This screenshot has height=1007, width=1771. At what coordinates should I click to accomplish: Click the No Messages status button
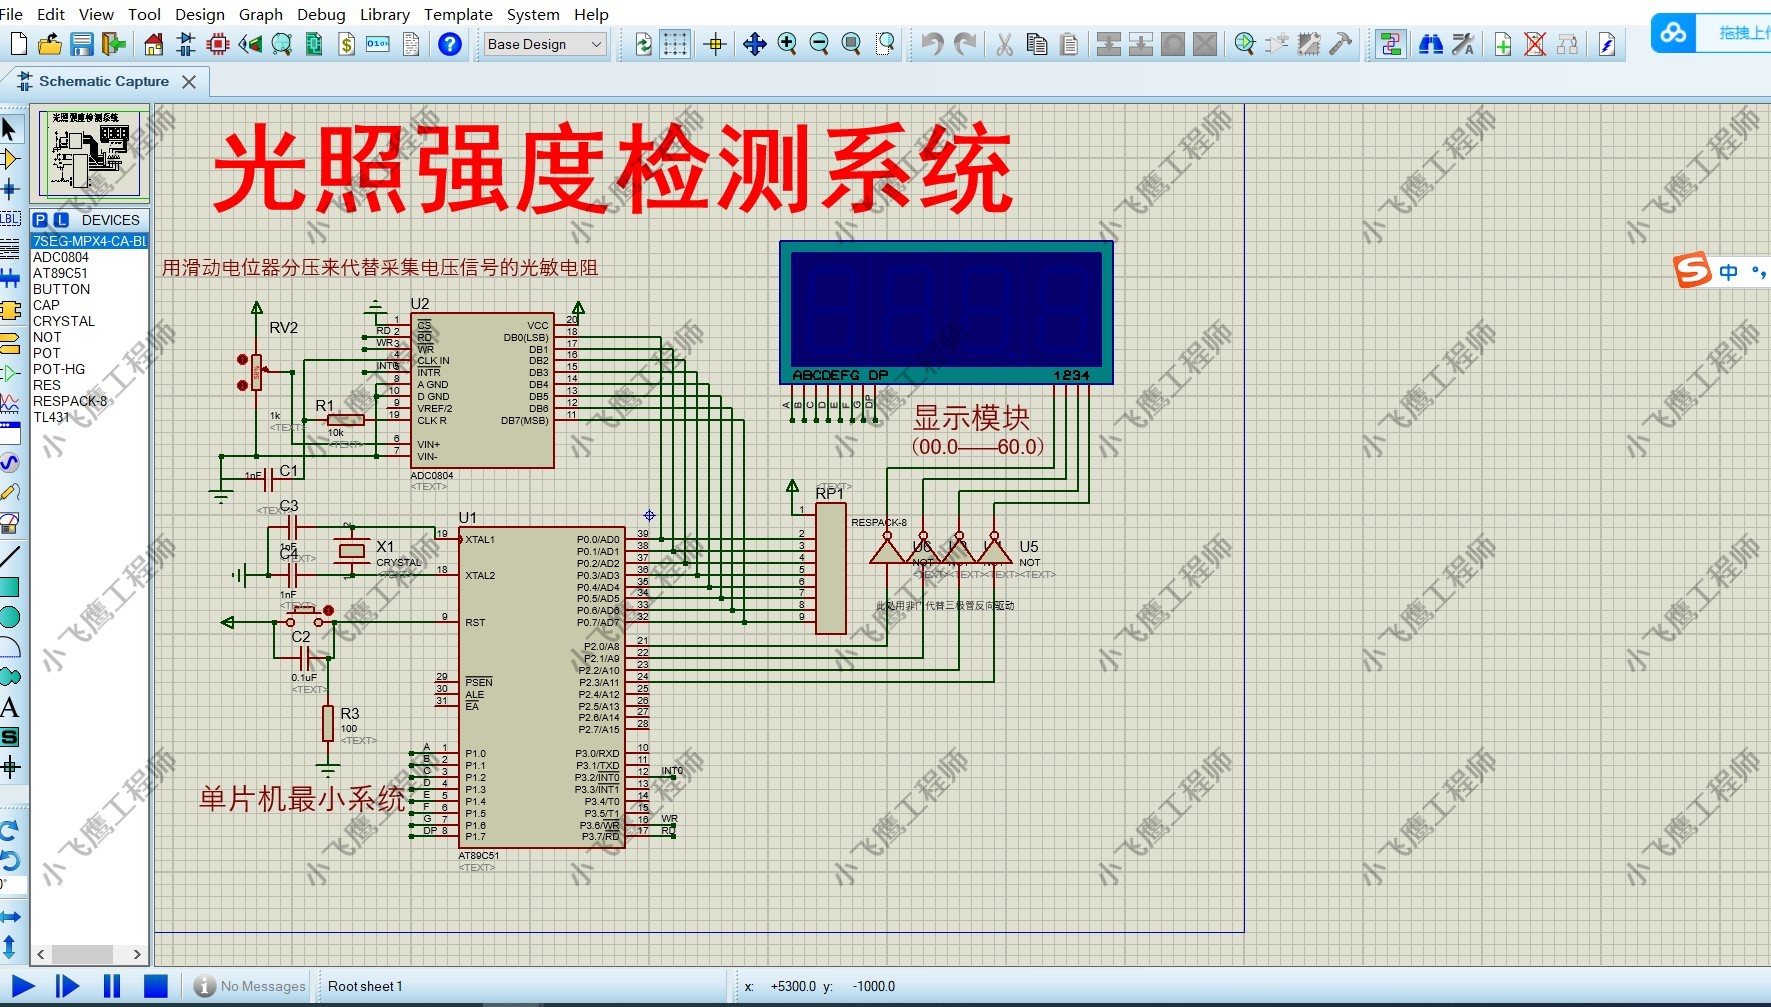coord(250,986)
